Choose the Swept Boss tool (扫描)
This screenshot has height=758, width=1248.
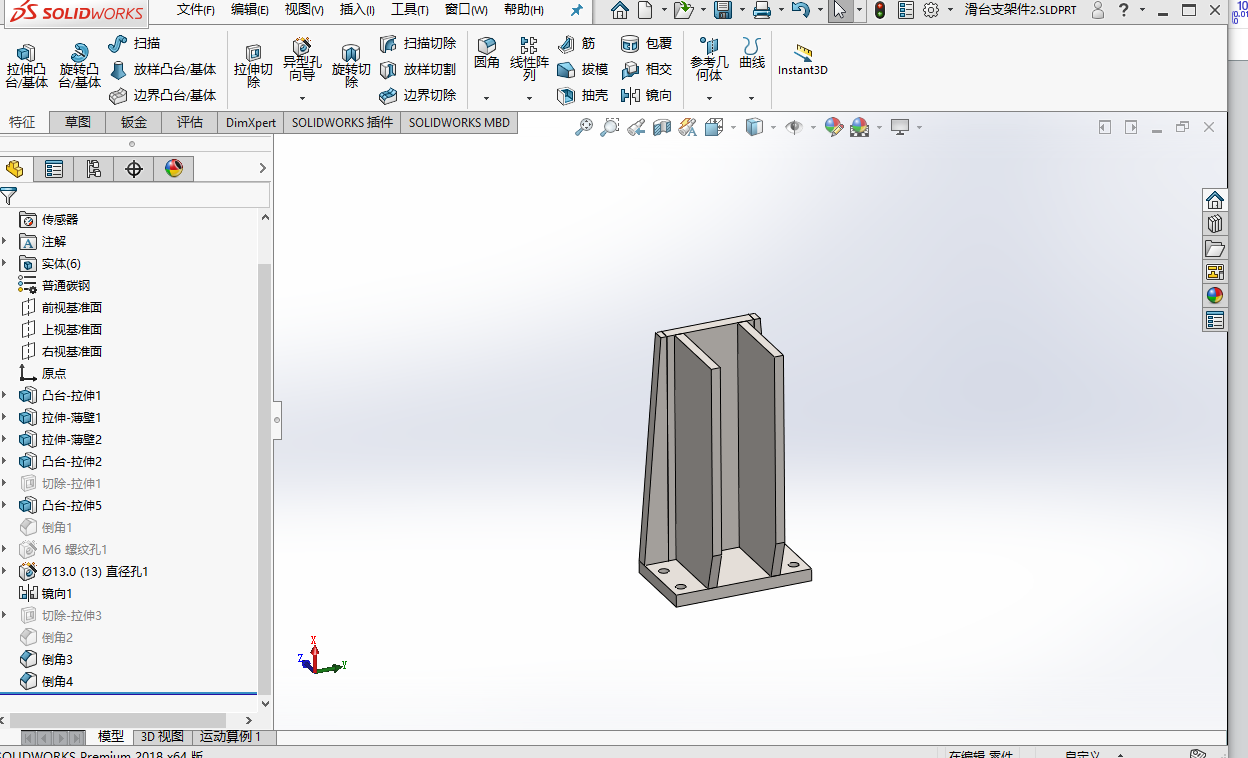[134, 43]
